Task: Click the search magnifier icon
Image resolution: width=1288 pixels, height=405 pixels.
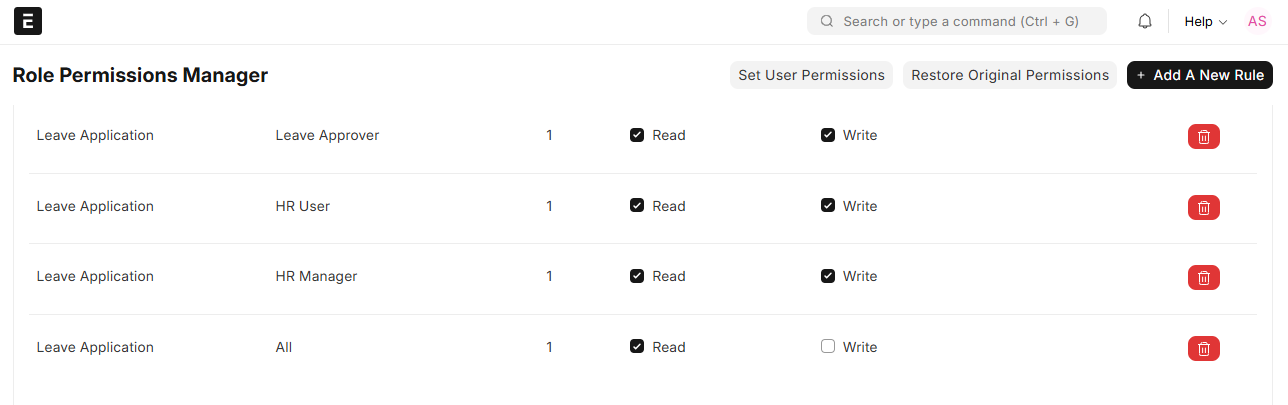Action: (827, 21)
